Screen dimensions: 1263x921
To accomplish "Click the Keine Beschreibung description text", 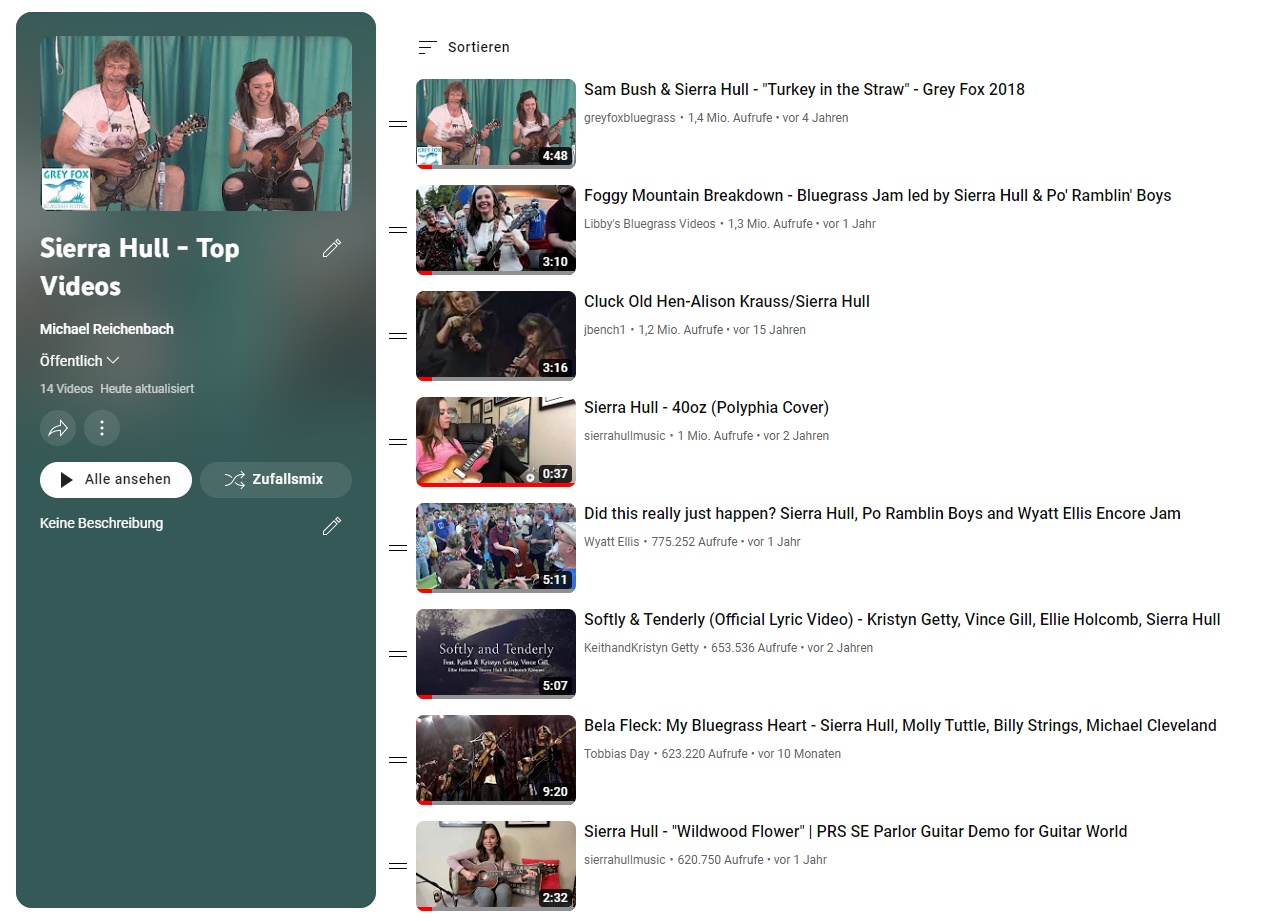I will (x=101, y=523).
